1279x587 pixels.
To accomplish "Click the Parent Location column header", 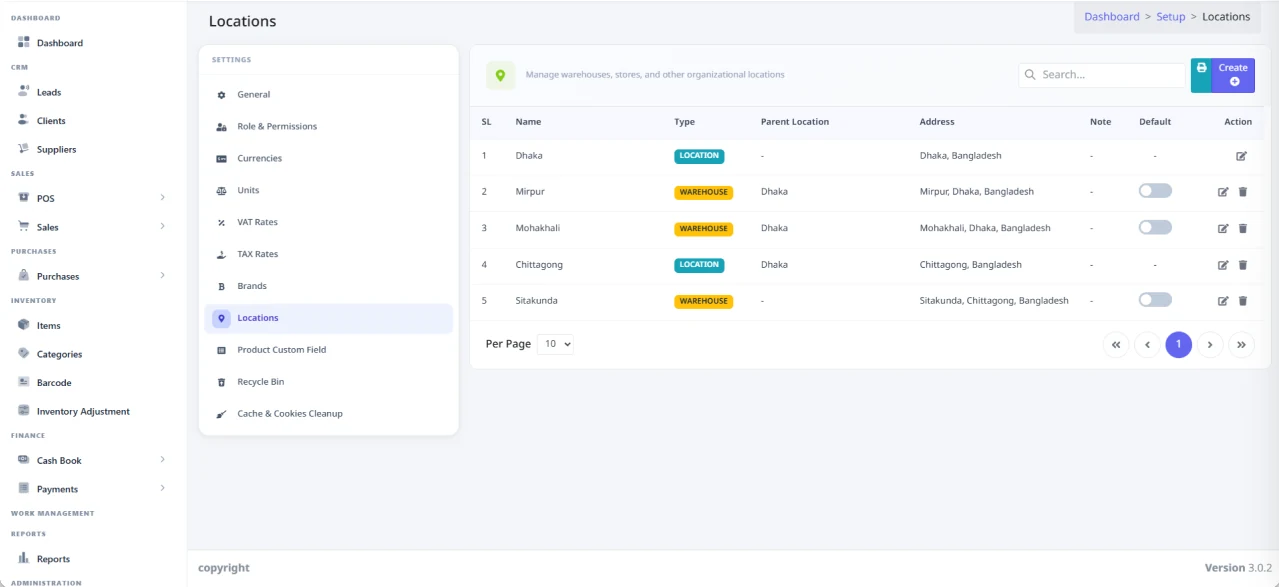I will pos(795,122).
